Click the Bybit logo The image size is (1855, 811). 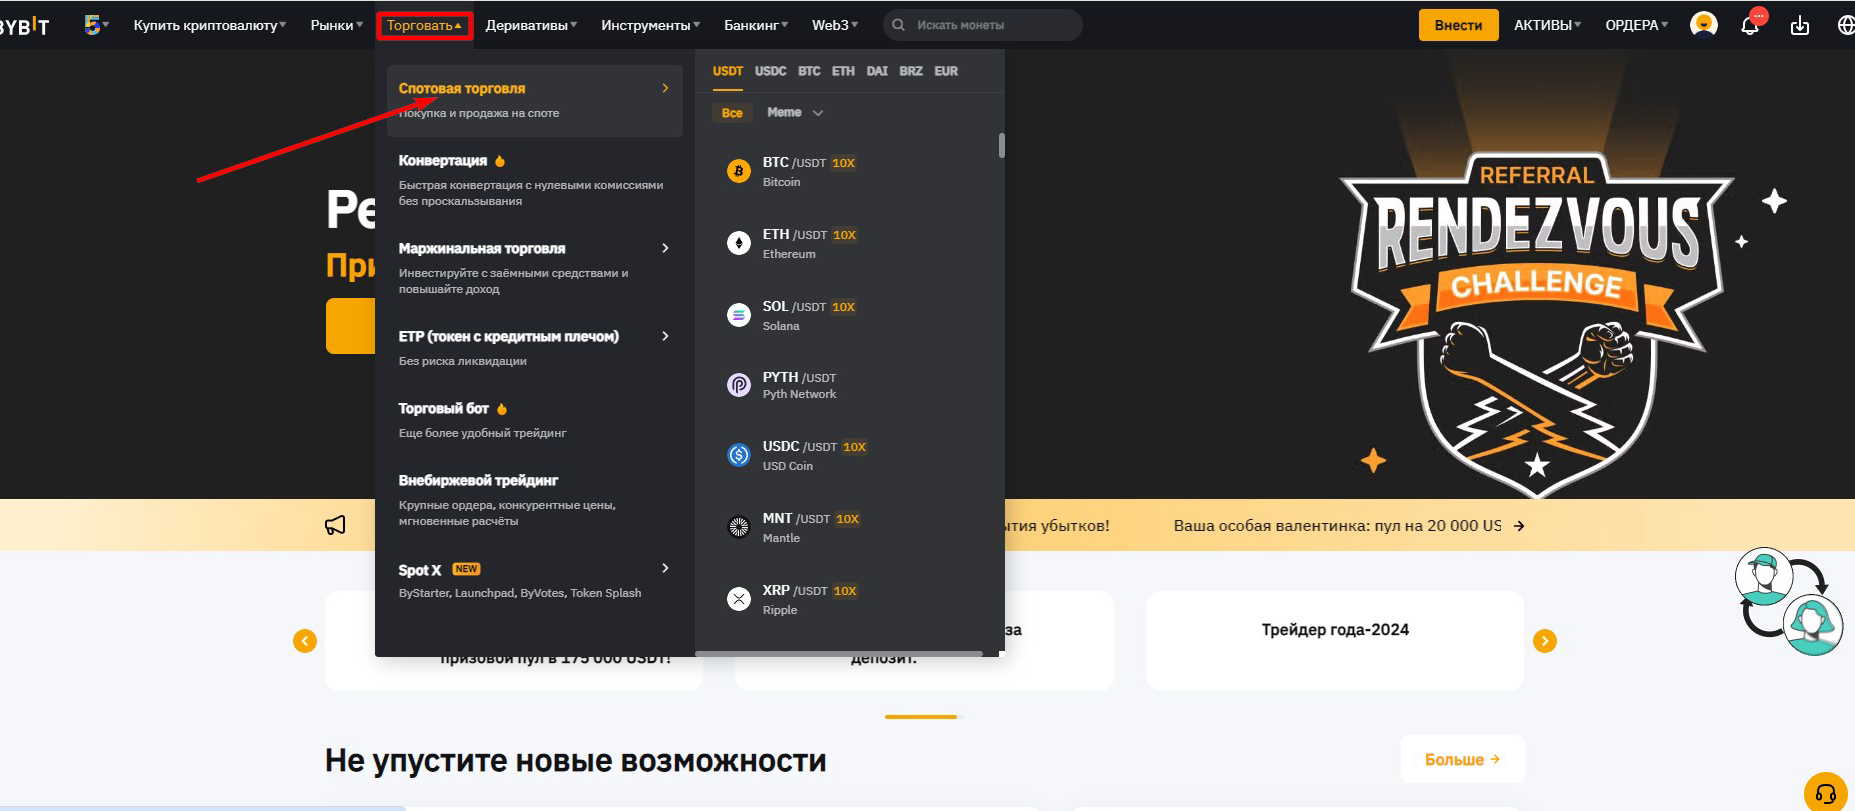pos(24,25)
